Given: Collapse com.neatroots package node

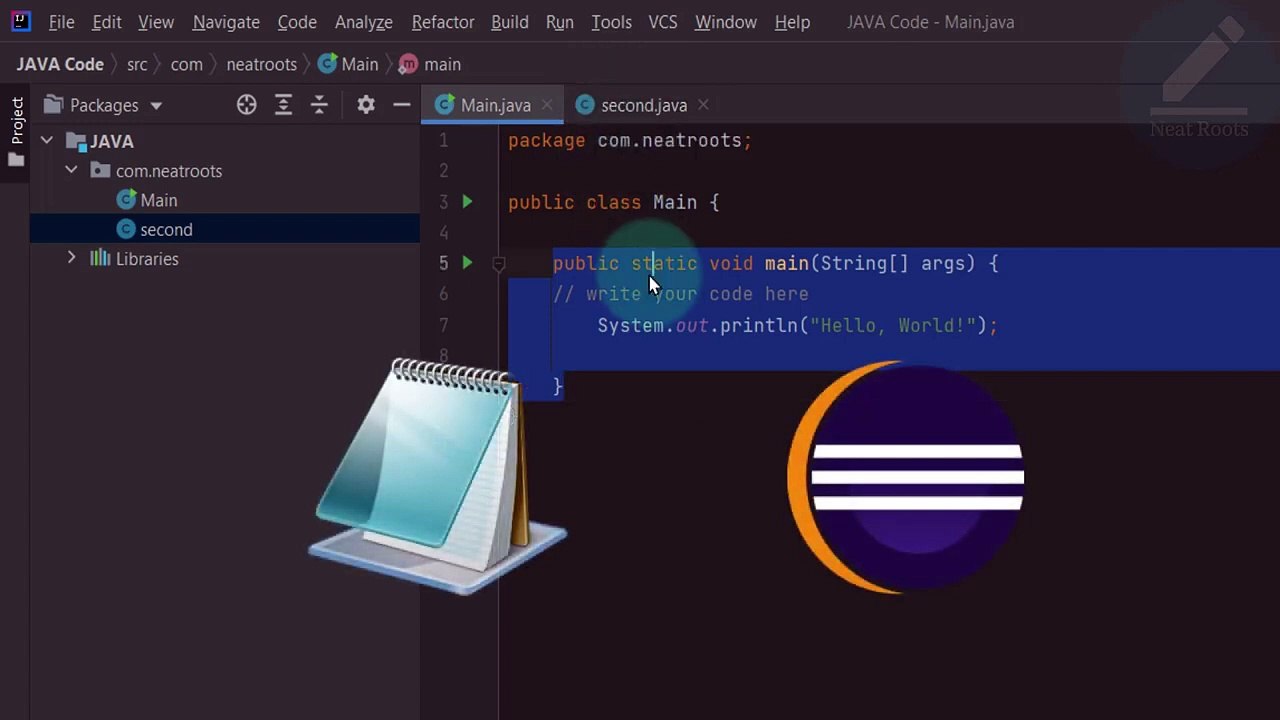Looking at the screenshot, I should 71,170.
